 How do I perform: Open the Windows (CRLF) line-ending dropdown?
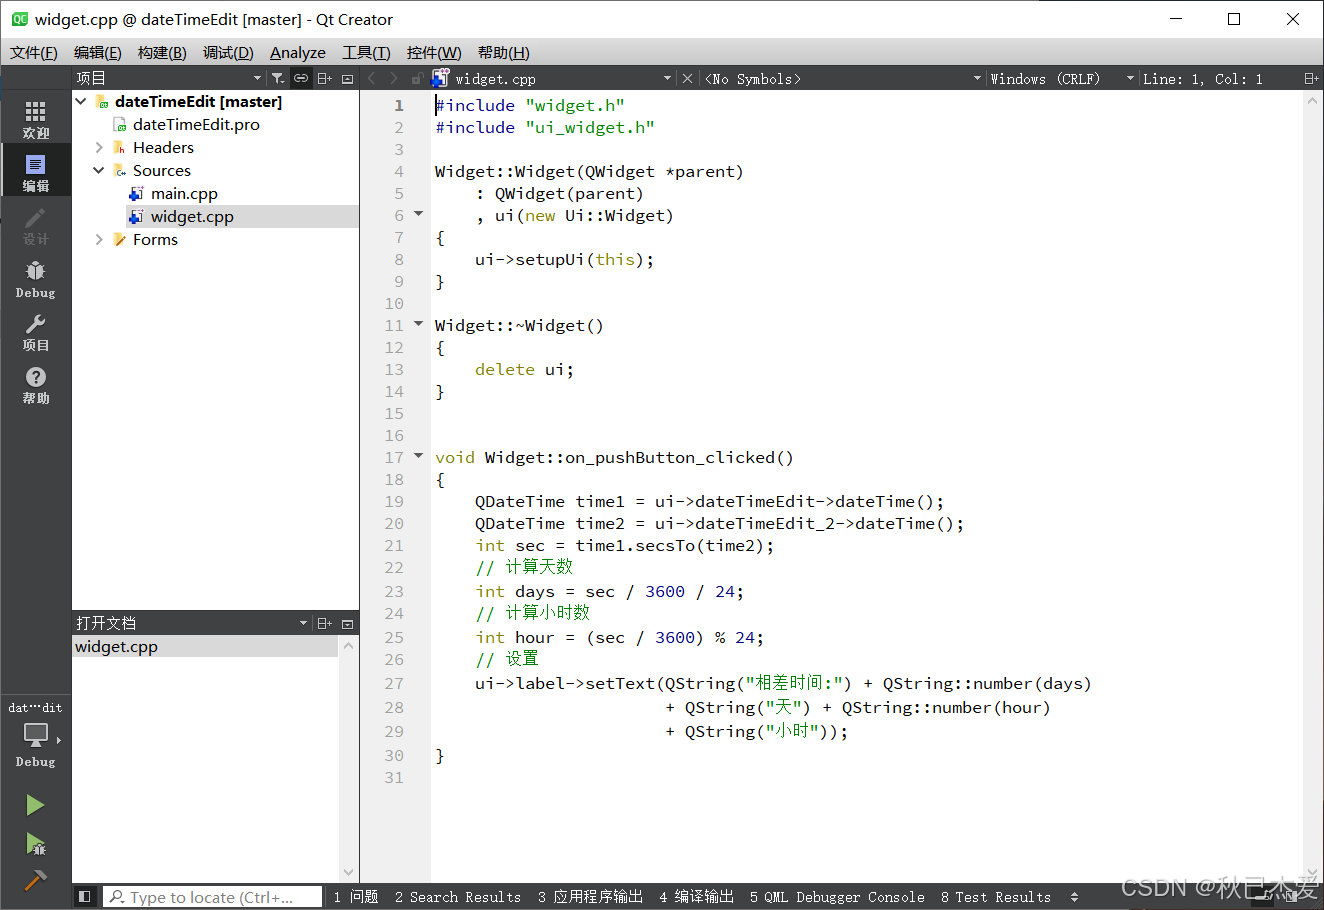(1043, 77)
